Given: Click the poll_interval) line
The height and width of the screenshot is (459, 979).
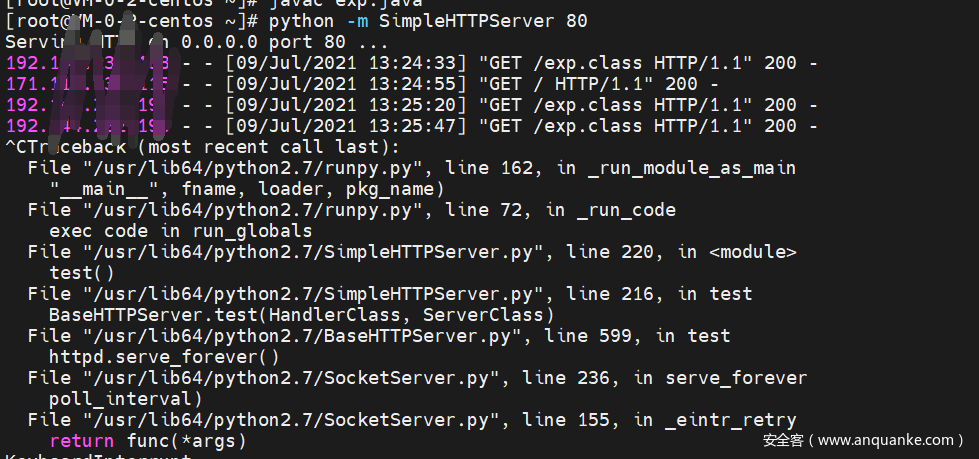Looking at the screenshot, I should (x=125, y=399).
